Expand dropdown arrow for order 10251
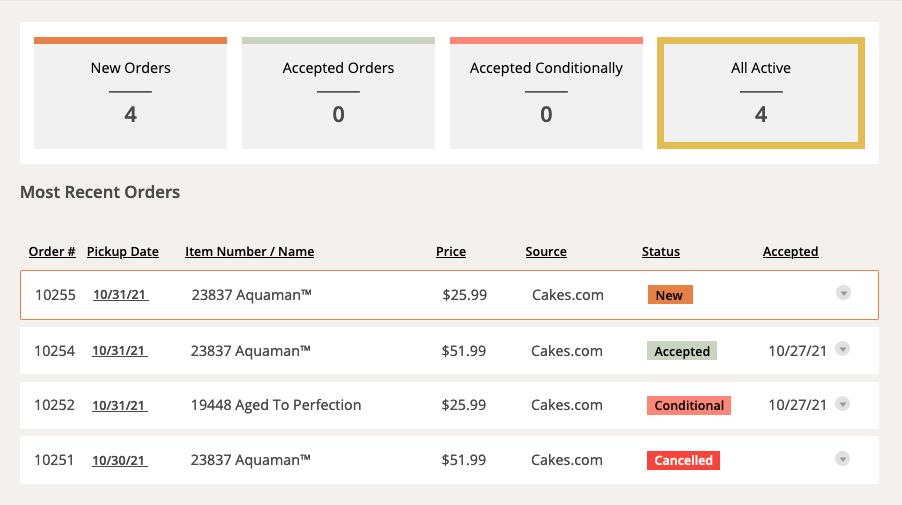The image size is (902, 505). tap(843, 459)
